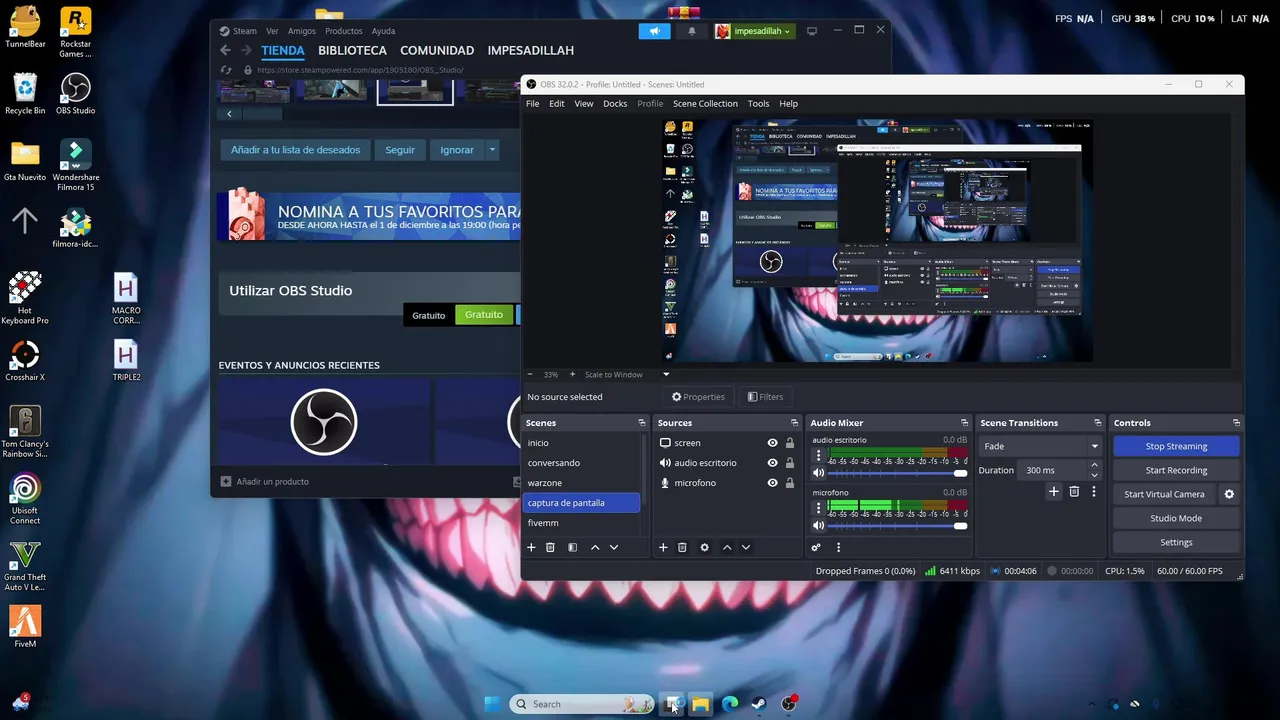Hide the microfono source eye icon
Screen dimensions: 1280x720
(772, 483)
